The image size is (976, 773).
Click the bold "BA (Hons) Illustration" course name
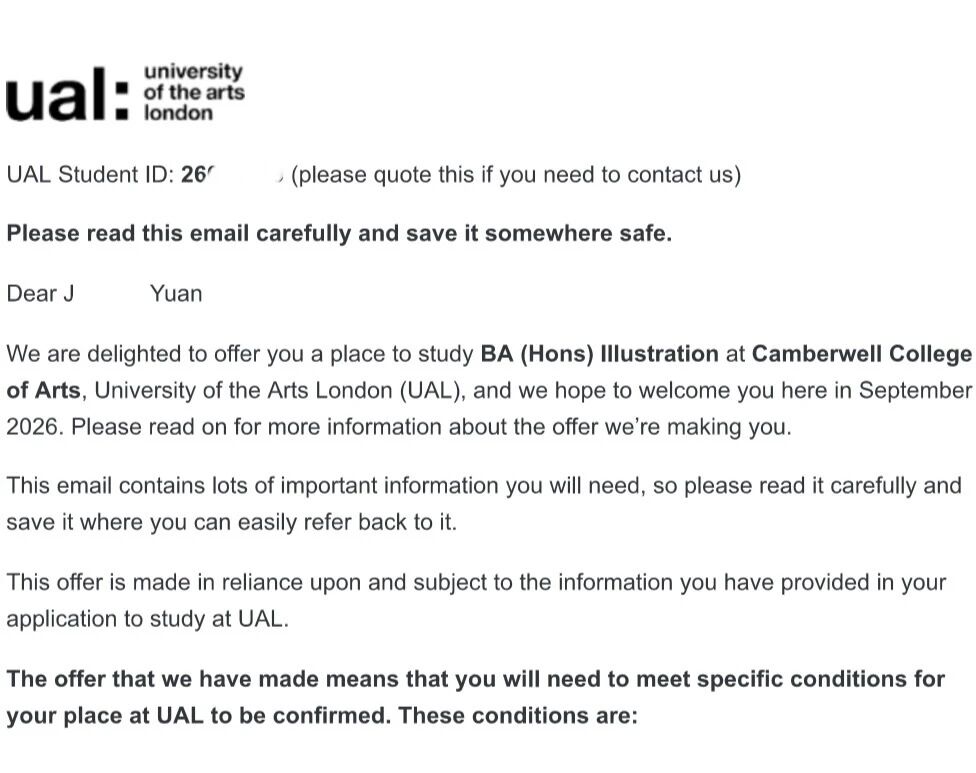(599, 354)
